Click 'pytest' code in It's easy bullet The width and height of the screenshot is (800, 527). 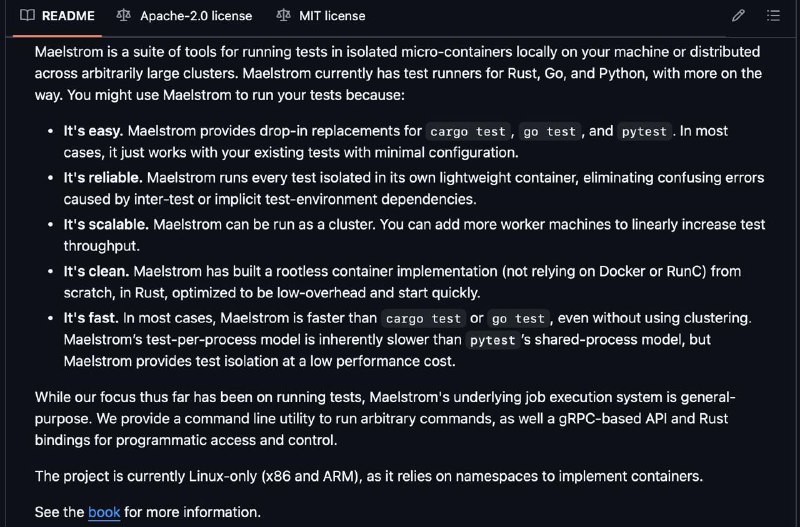(644, 132)
